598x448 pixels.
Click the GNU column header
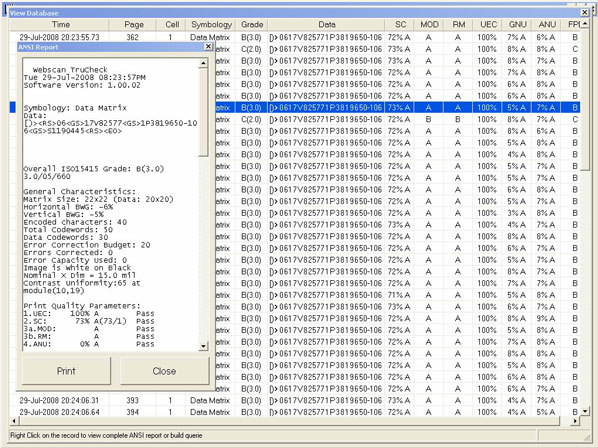click(517, 25)
